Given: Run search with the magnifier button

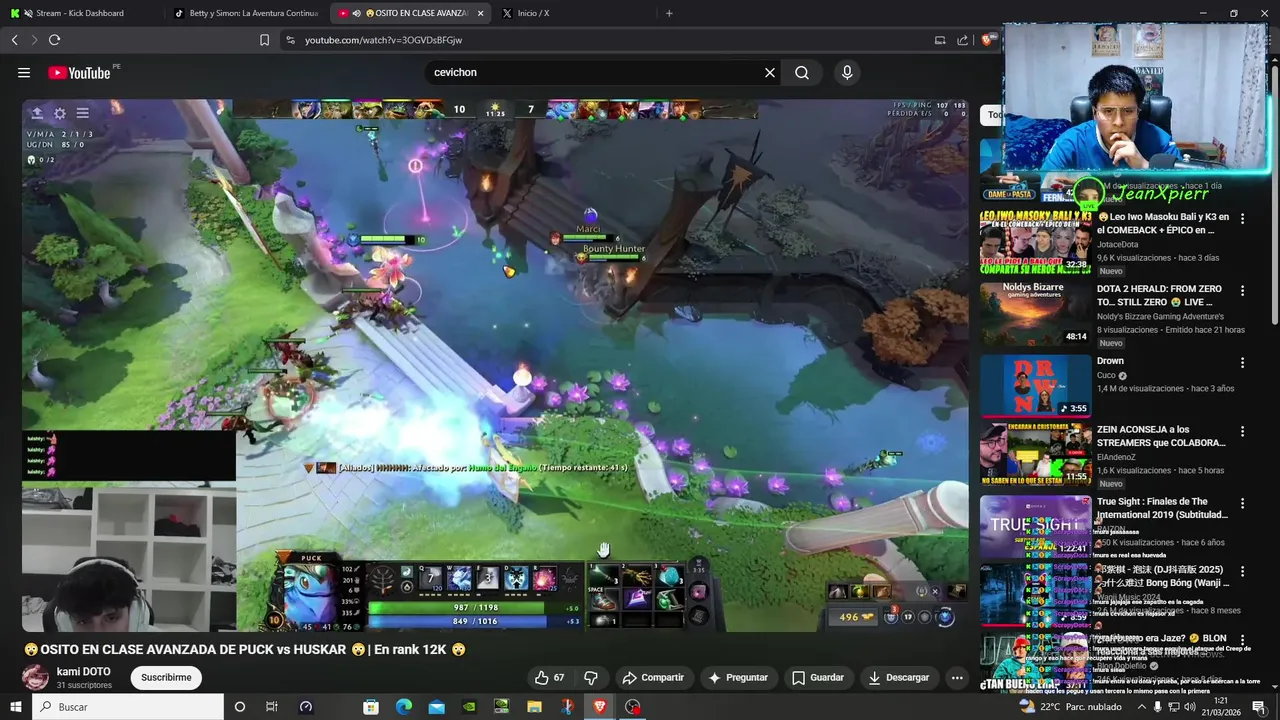Looking at the screenshot, I should [802, 72].
